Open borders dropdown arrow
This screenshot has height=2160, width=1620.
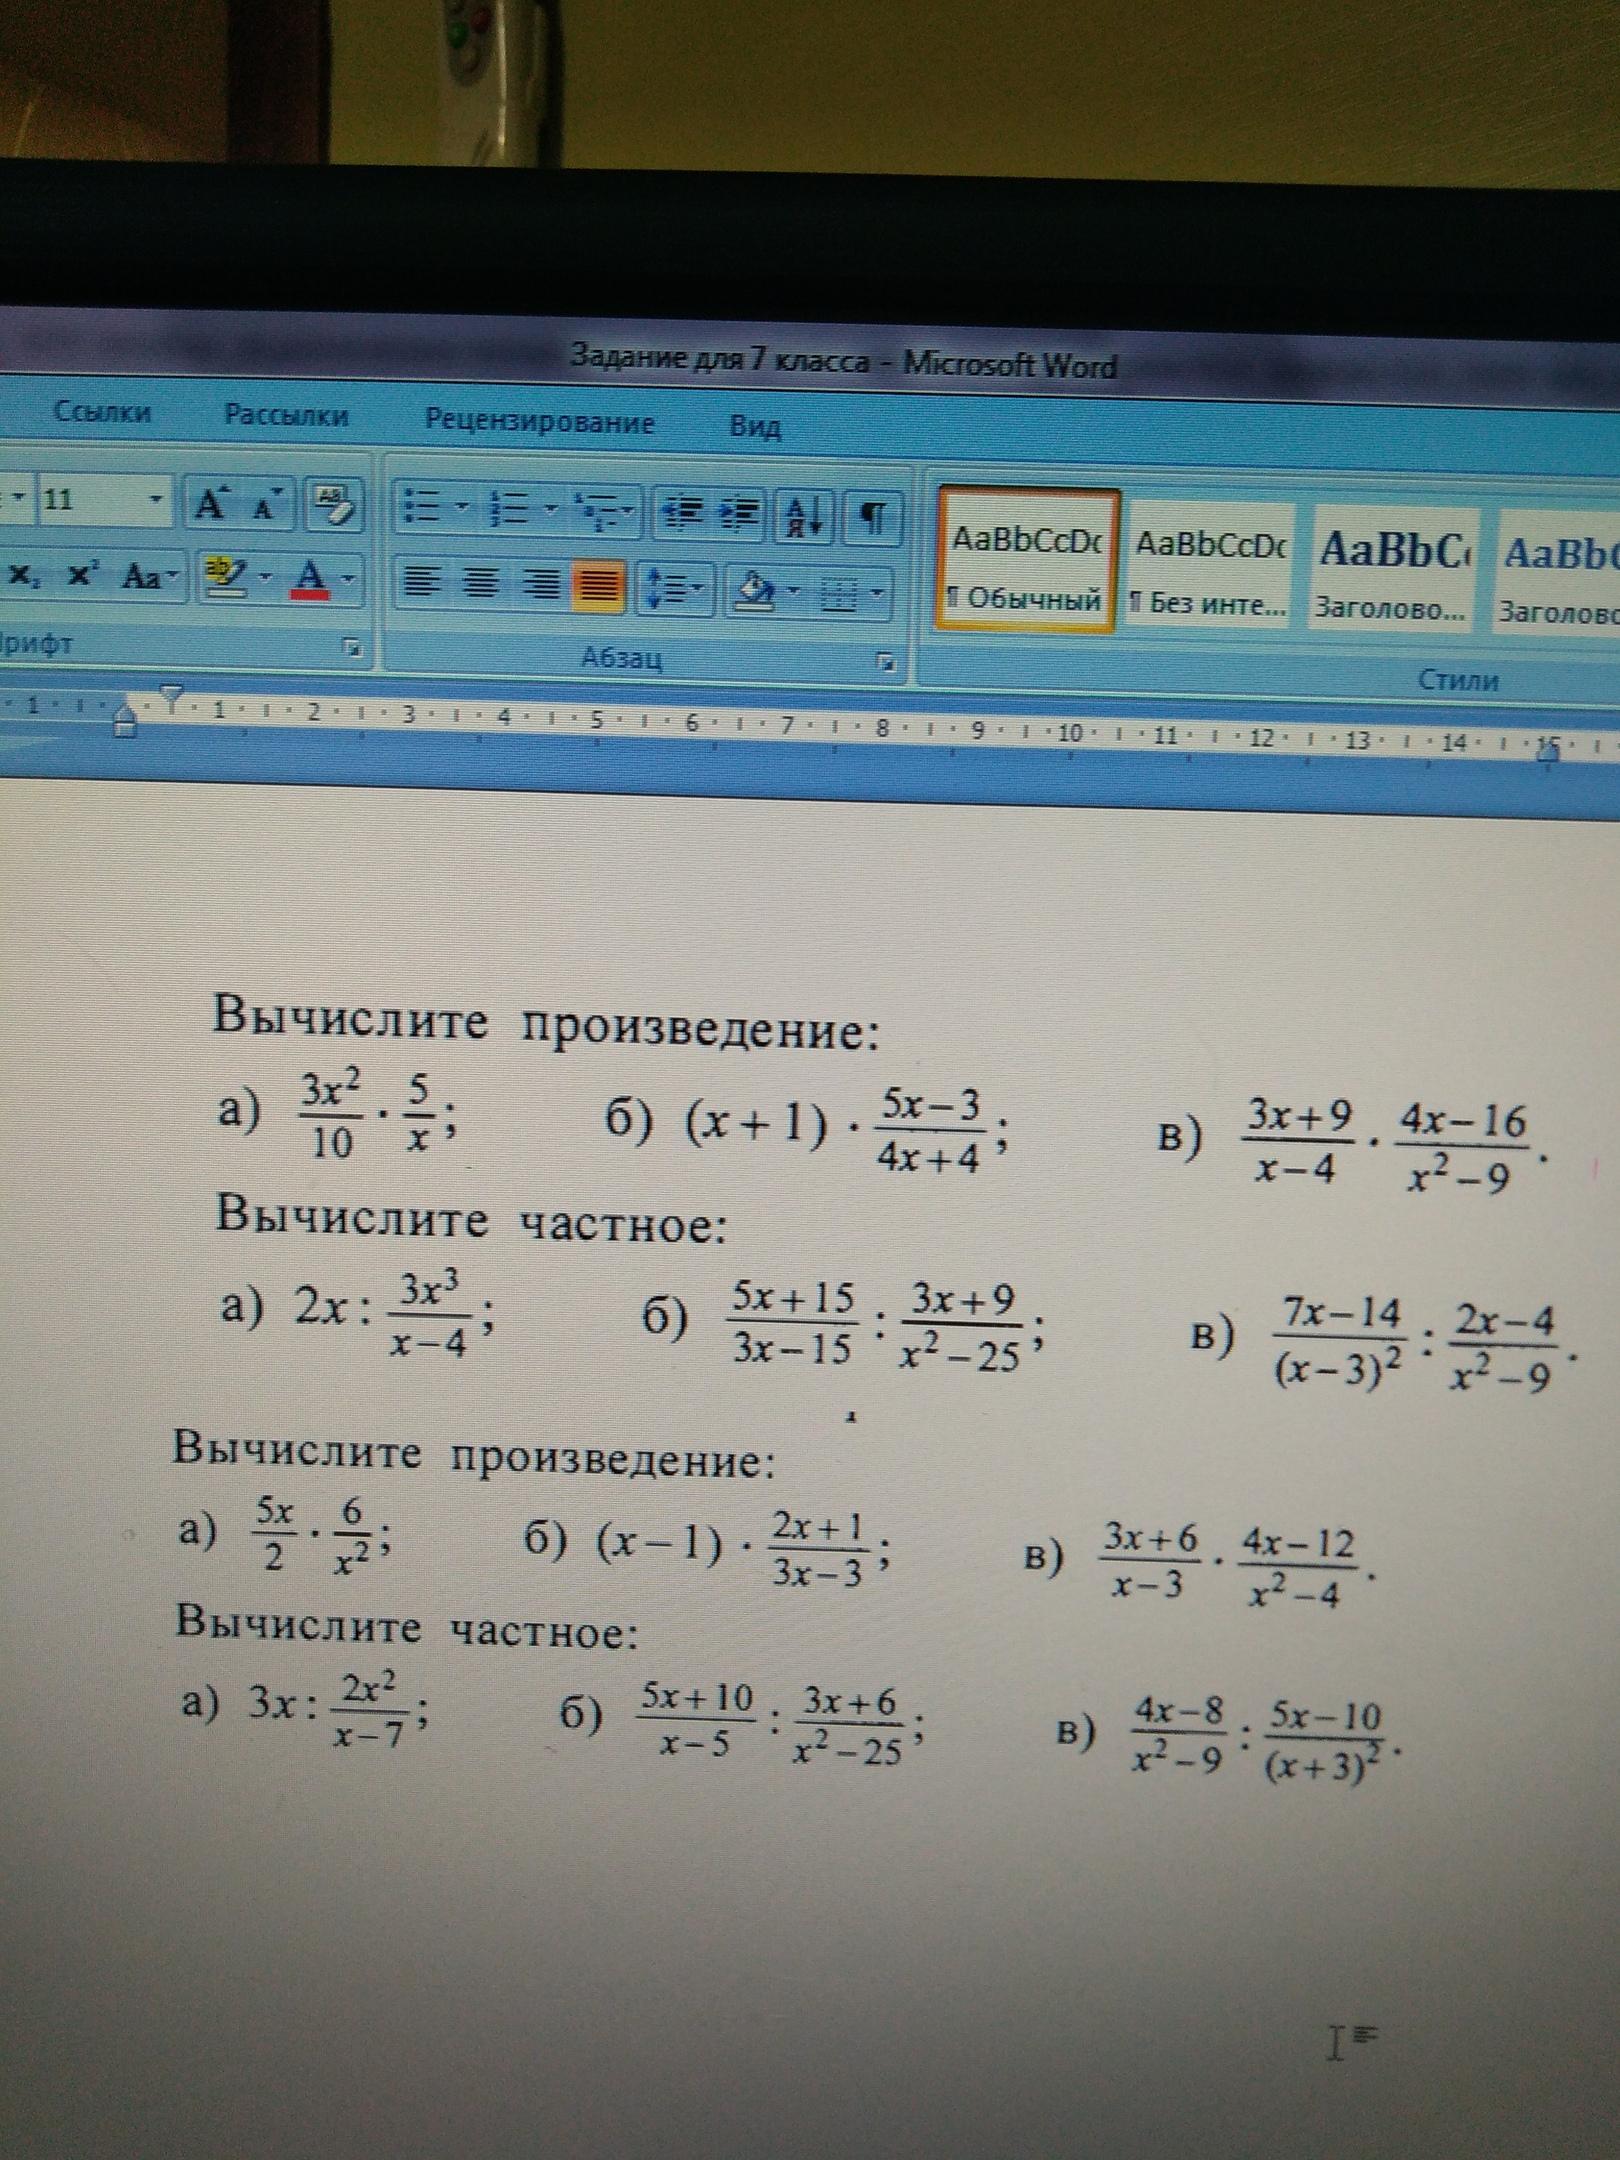877,595
